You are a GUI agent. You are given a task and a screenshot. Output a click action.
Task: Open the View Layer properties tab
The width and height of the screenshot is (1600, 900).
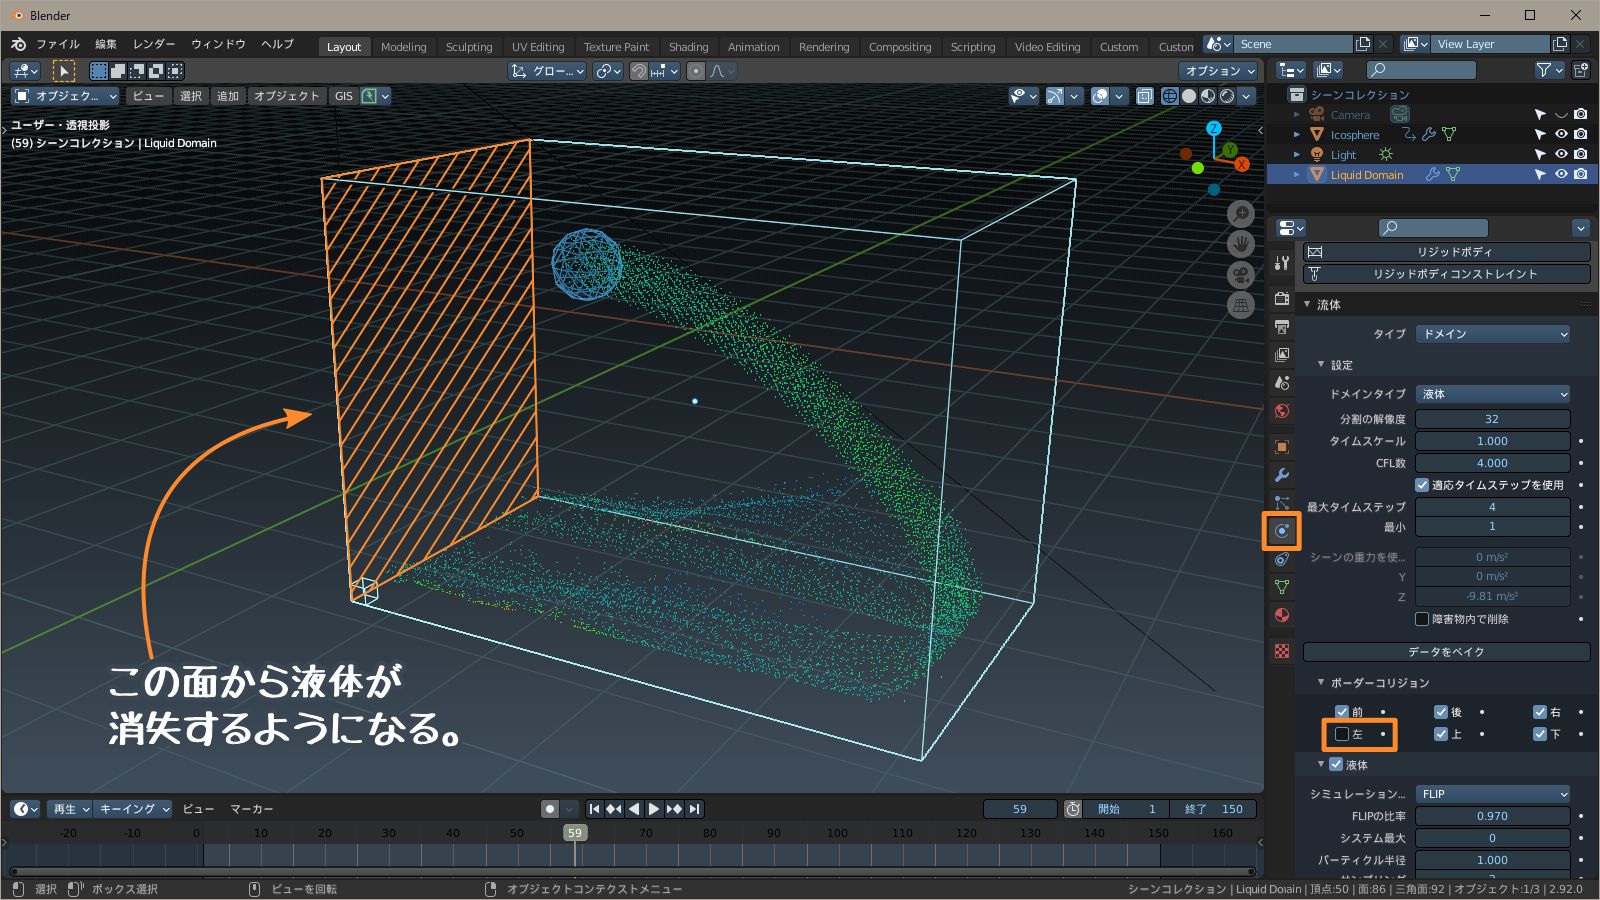coord(1282,354)
